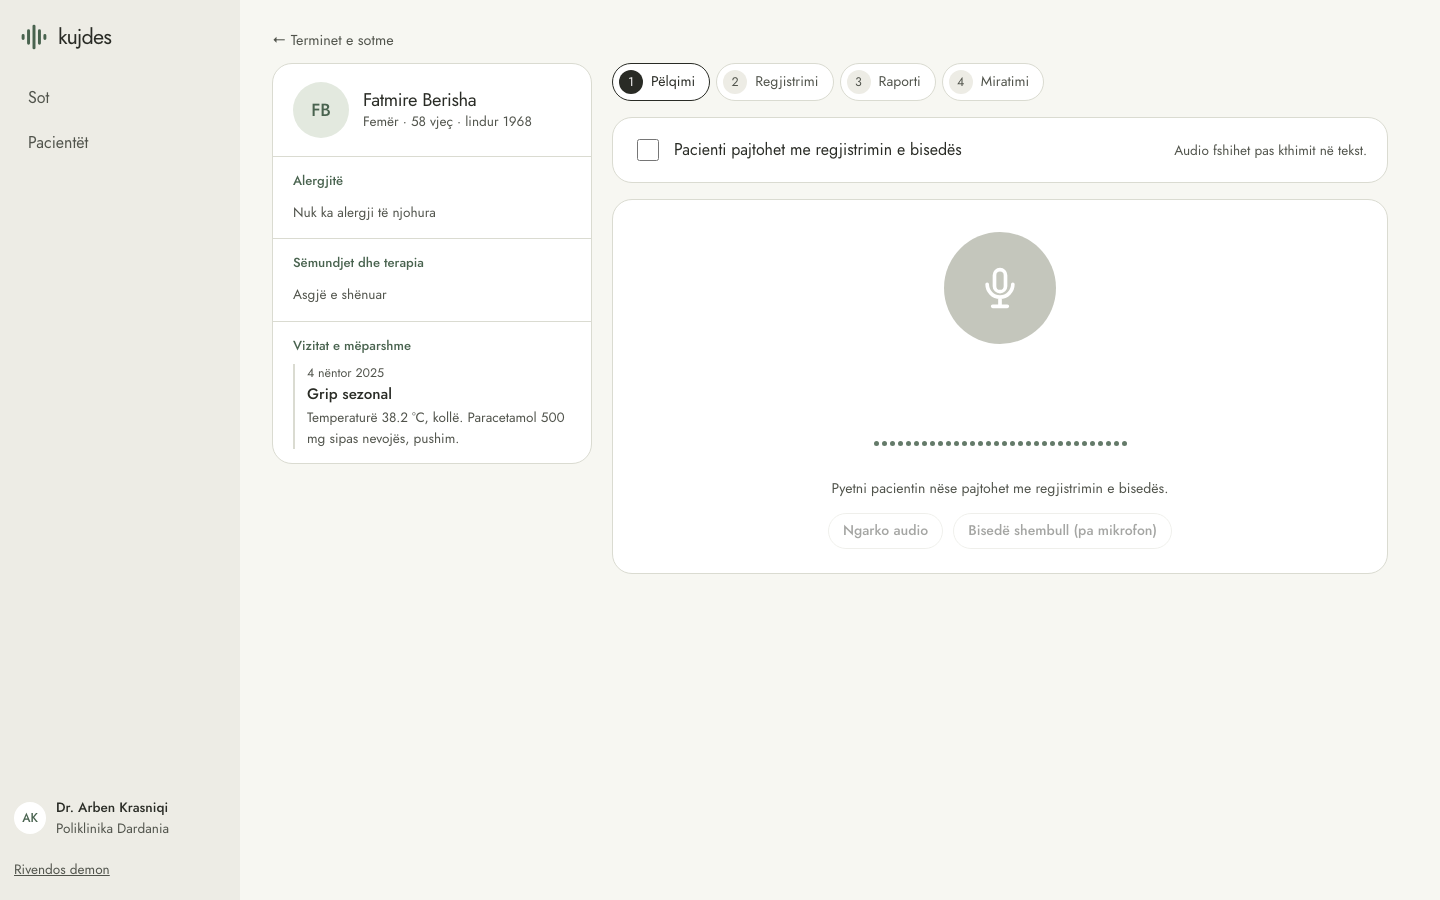
Task: Click Bisedë shembull (pa mikrofon) button
Action: pos(1062,530)
